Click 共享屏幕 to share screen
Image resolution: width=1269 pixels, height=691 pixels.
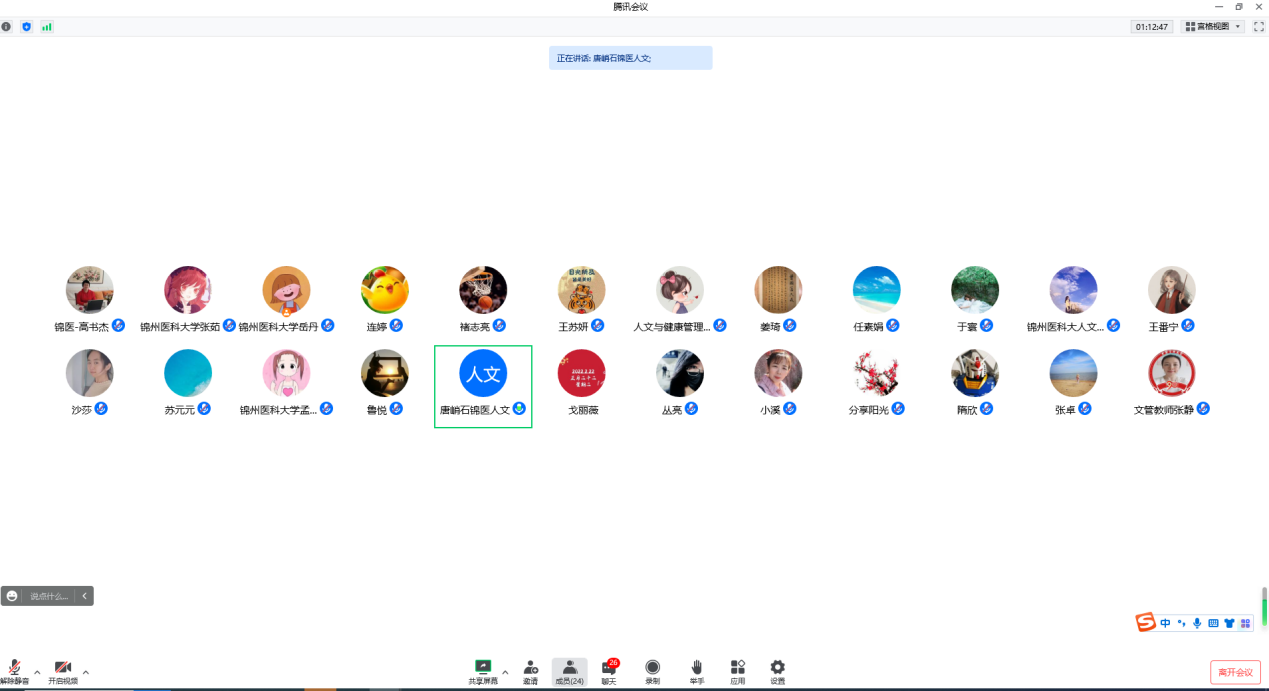[x=482, y=671]
